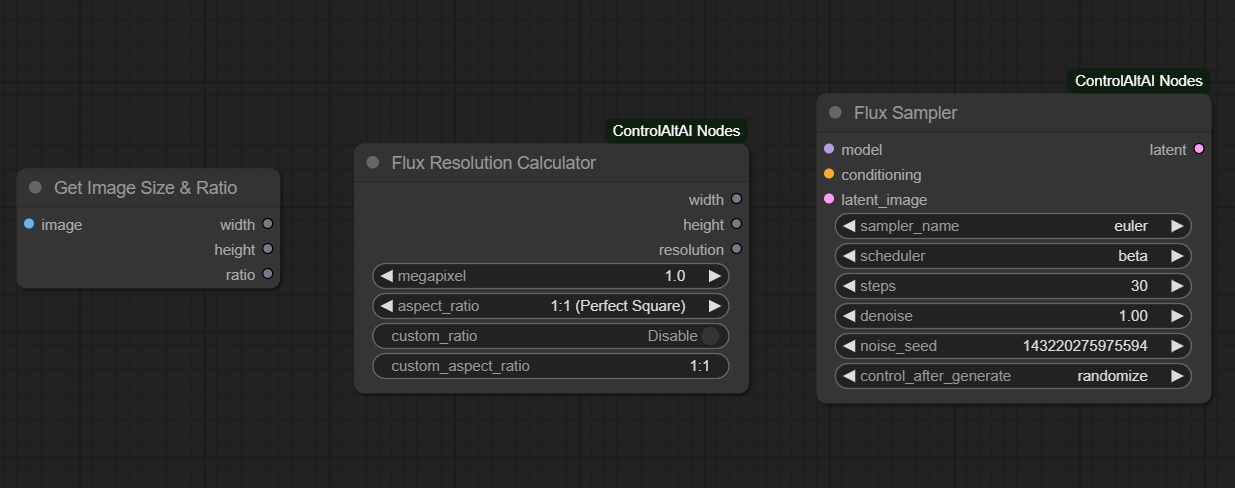Image resolution: width=1235 pixels, height=488 pixels.
Task: Click the orange conditioning input socket
Action: pyautogui.click(x=828, y=174)
